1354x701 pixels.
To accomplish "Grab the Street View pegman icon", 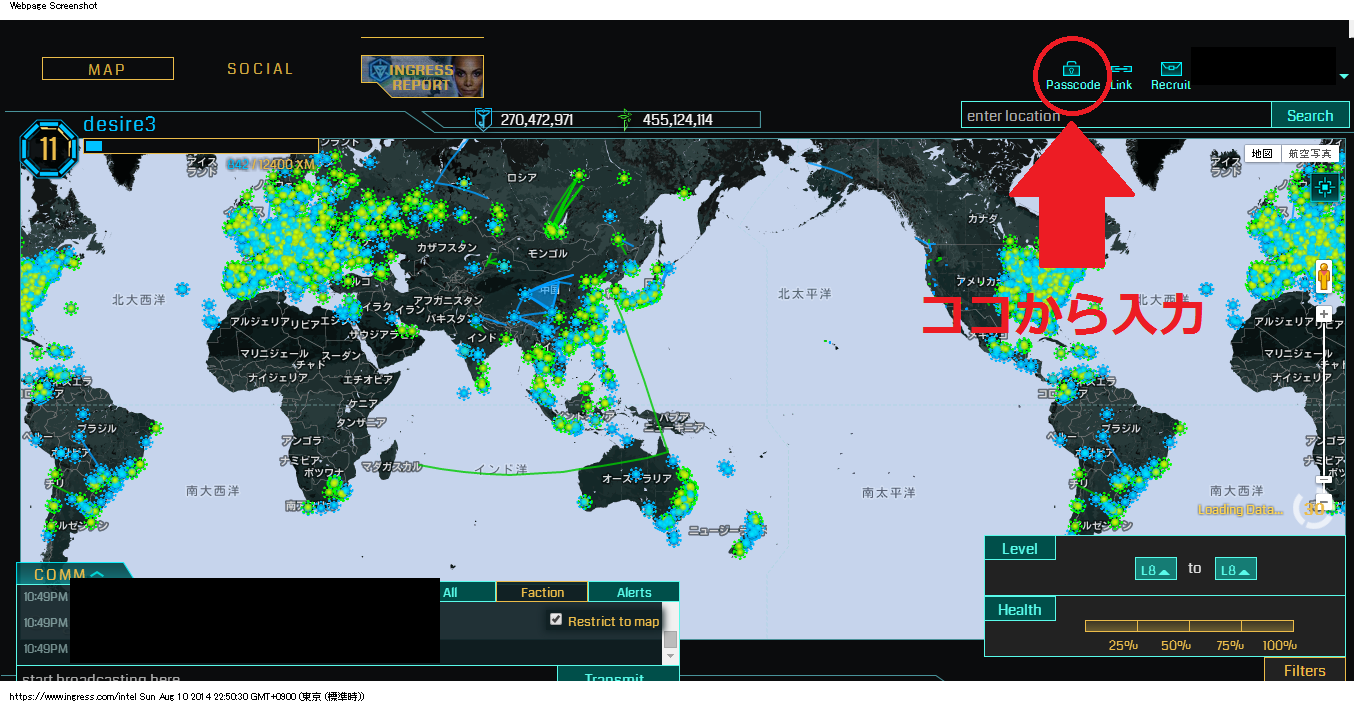I will (x=1322, y=274).
